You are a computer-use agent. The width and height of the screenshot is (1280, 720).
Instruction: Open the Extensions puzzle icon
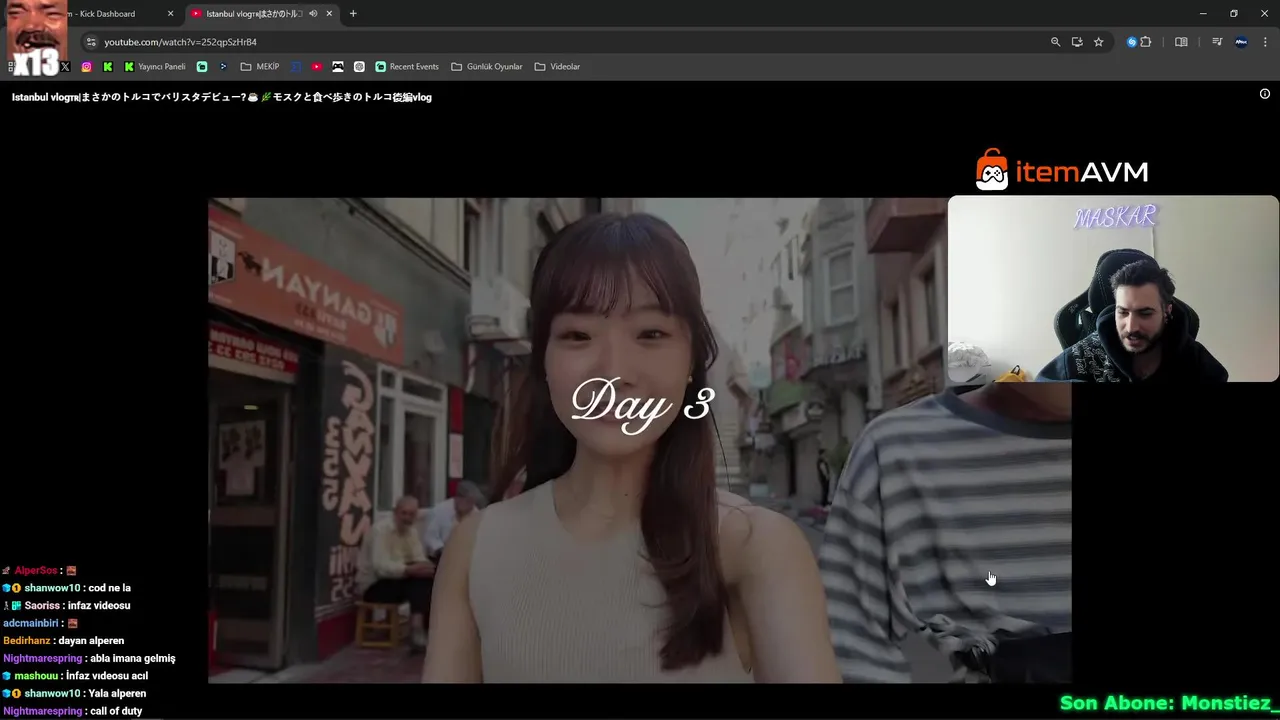pyautogui.click(x=1146, y=42)
